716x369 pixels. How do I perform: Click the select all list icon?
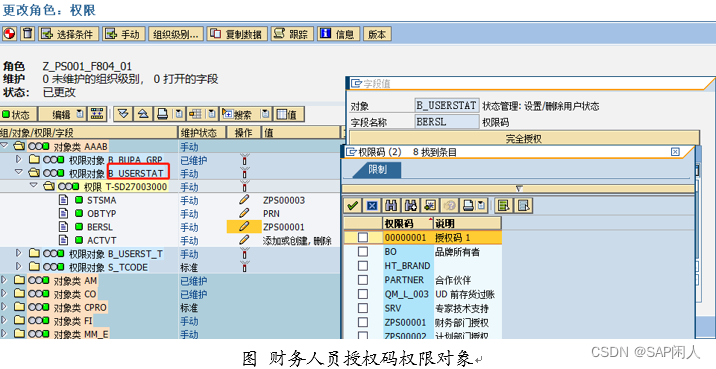click(504, 206)
